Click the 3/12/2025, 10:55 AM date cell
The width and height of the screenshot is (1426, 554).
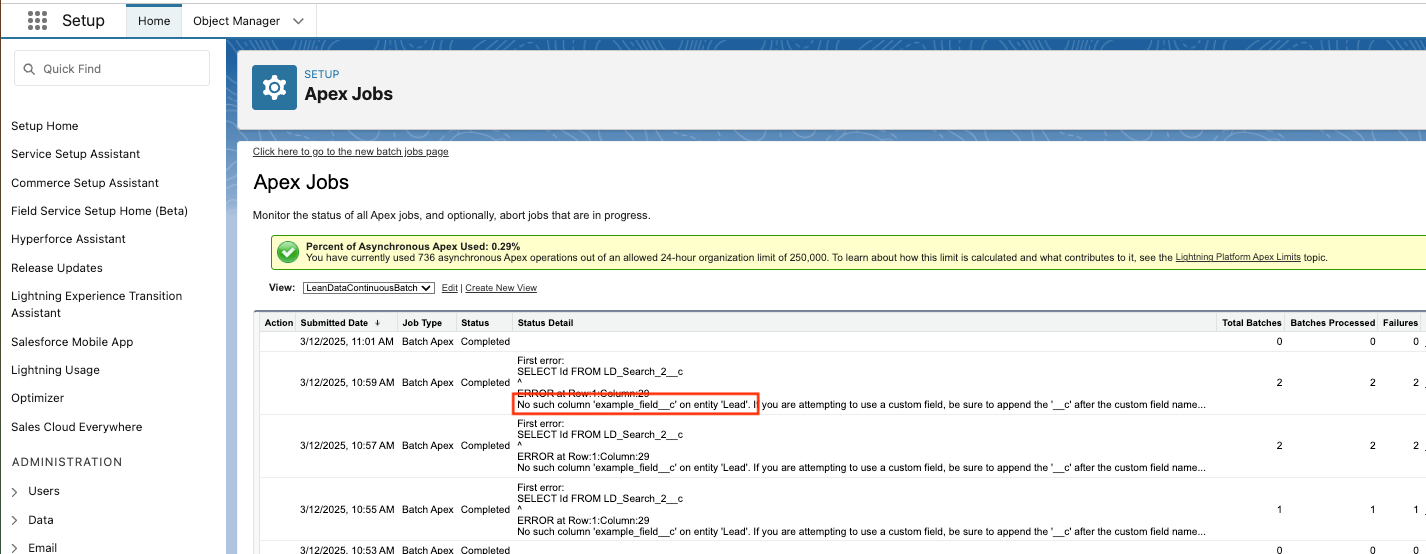tap(347, 510)
